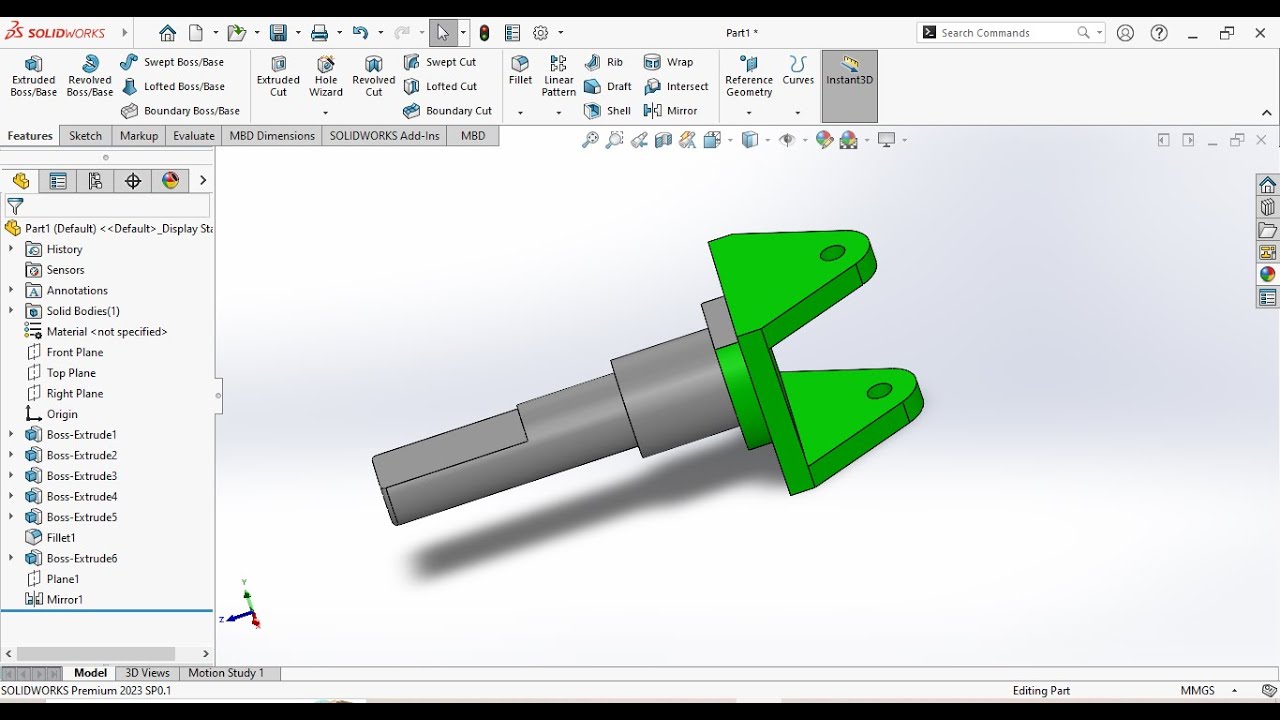
Task: Expand more manager tabs arrow
Action: [x=203, y=181]
